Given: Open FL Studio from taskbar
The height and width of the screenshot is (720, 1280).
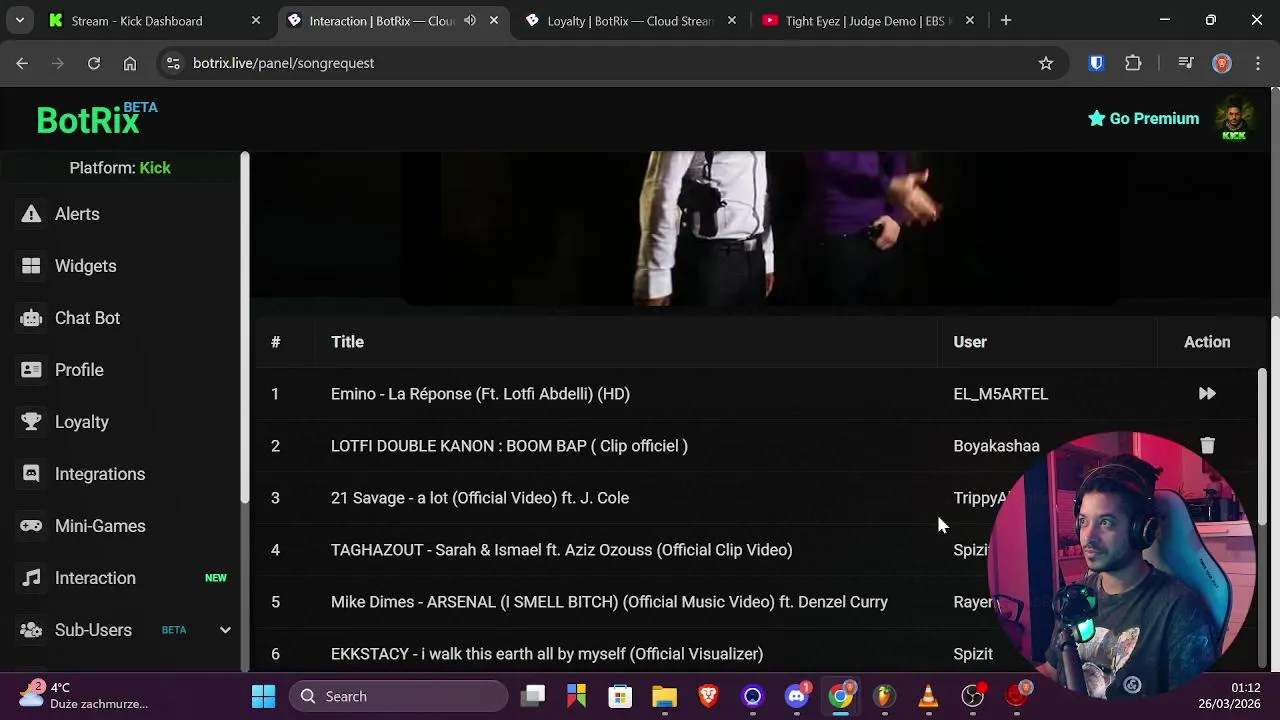Looking at the screenshot, I should click(885, 696).
